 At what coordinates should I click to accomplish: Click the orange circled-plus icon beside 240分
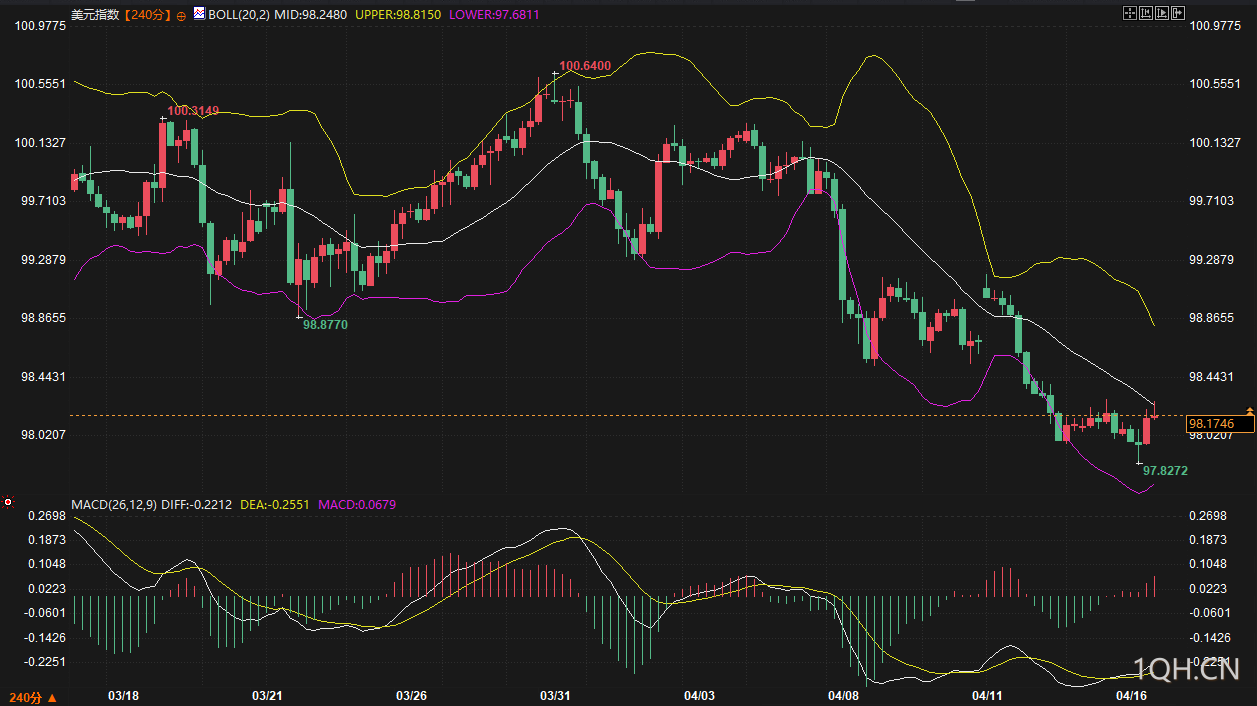tap(180, 16)
